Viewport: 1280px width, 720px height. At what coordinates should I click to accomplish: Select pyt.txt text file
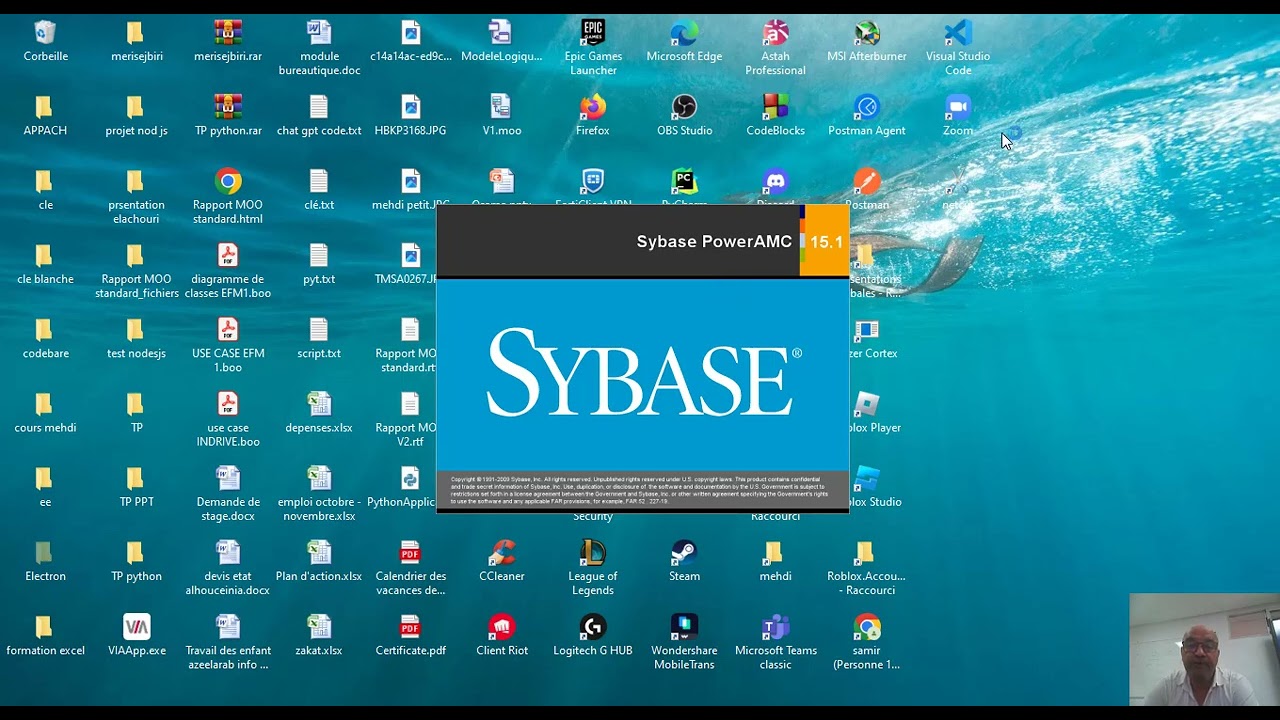[319, 263]
